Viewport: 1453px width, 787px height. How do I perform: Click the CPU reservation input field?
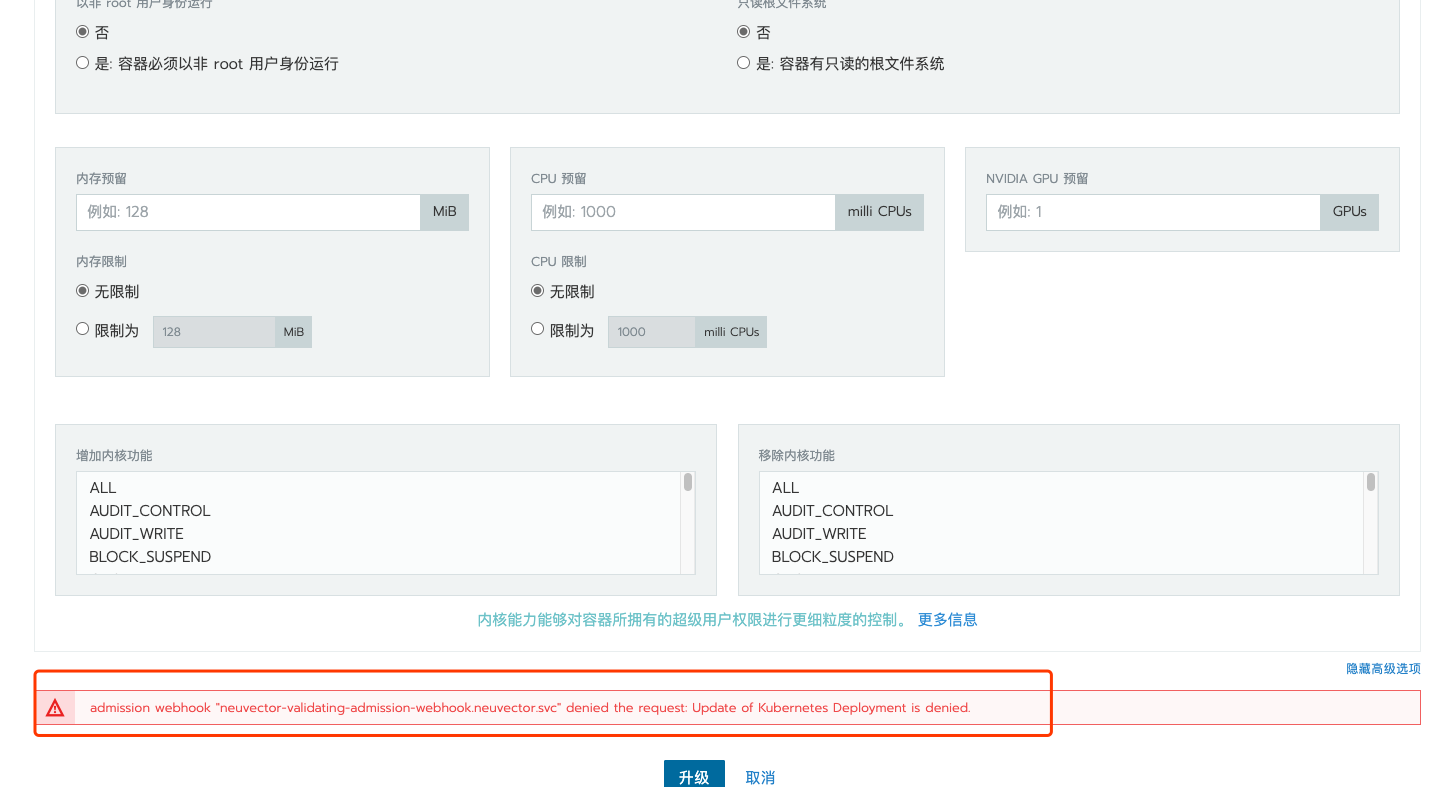[x=683, y=212]
